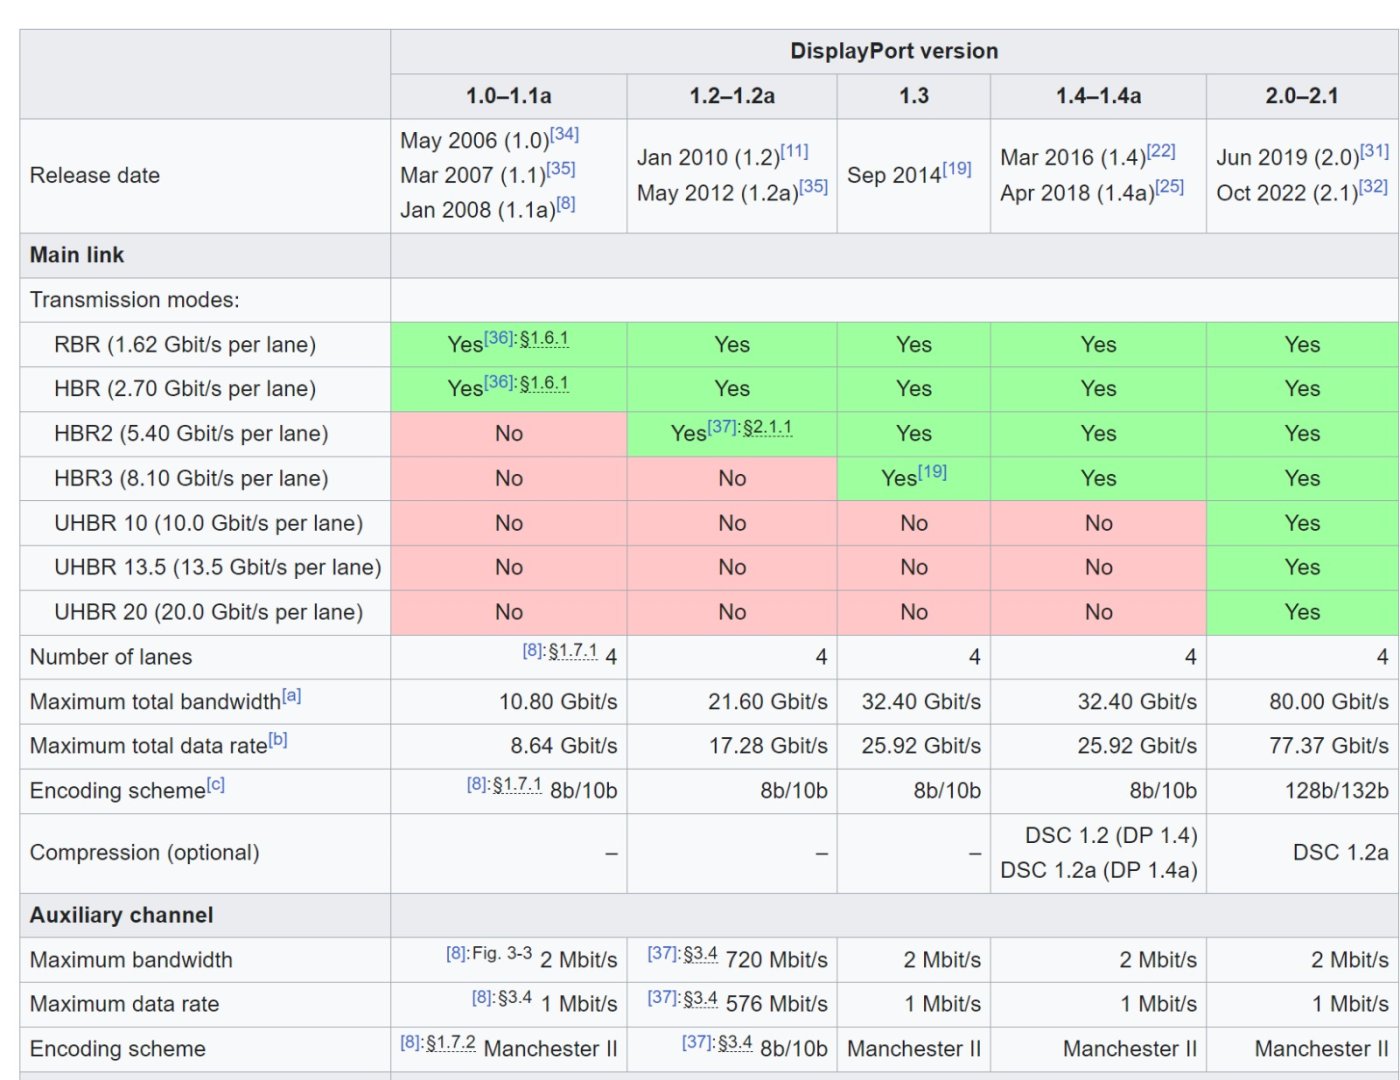Select the "576 Mbit/s" auxiliary data rate value
Image resolution: width=1400 pixels, height=1080 pixels.
[777, 1004]
